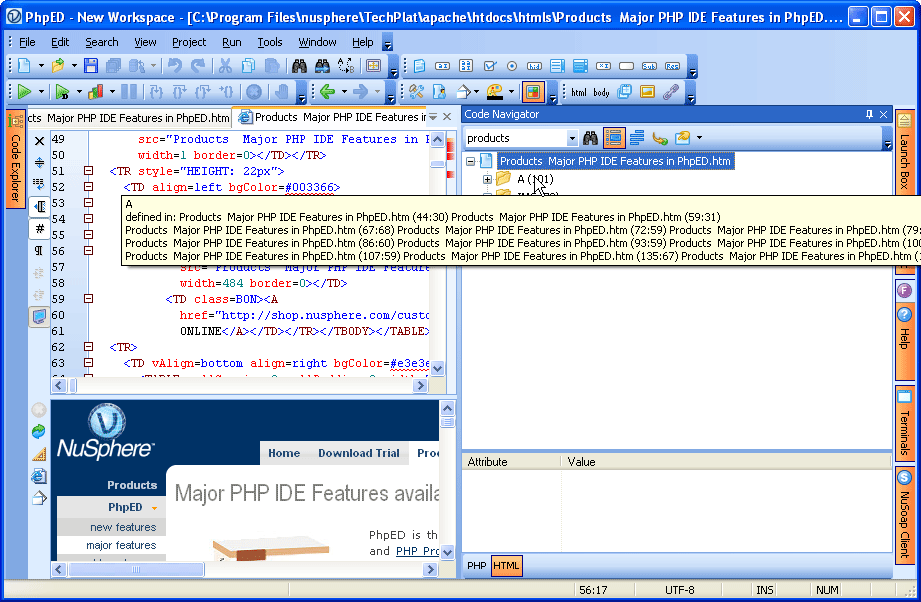921x602 pixels.
Task: Click the Home link in preview
Action: click(x=284, y=453)
